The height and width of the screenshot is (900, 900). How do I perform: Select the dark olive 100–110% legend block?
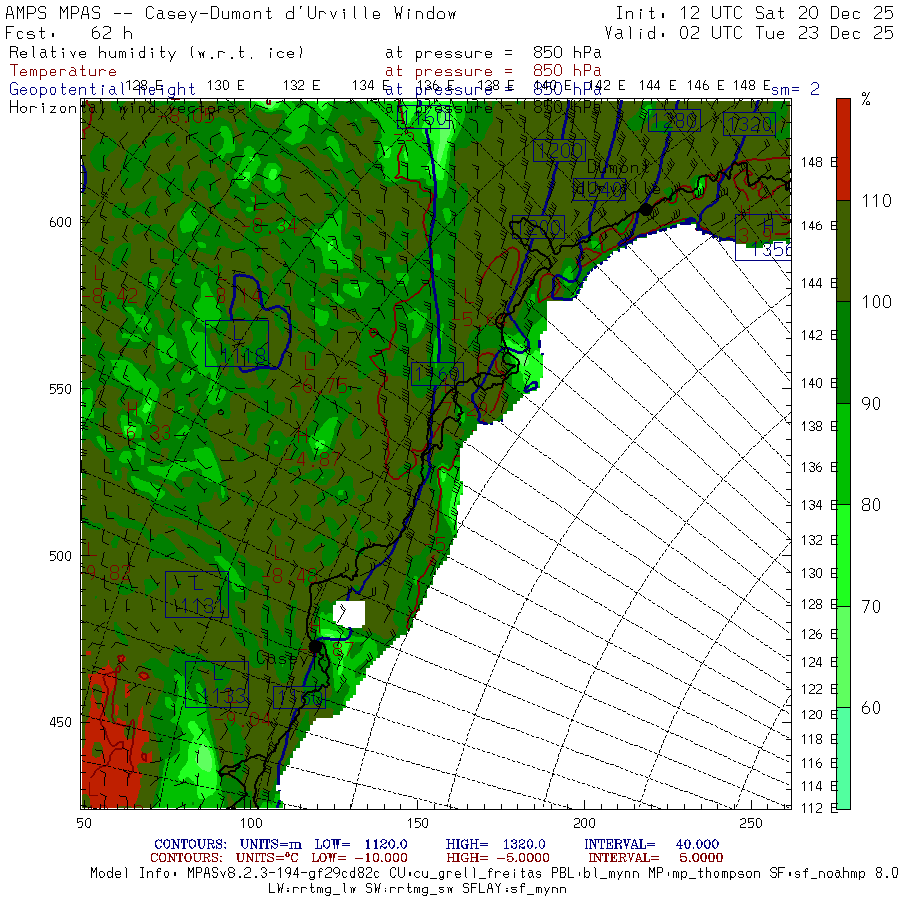coord(843,251)
